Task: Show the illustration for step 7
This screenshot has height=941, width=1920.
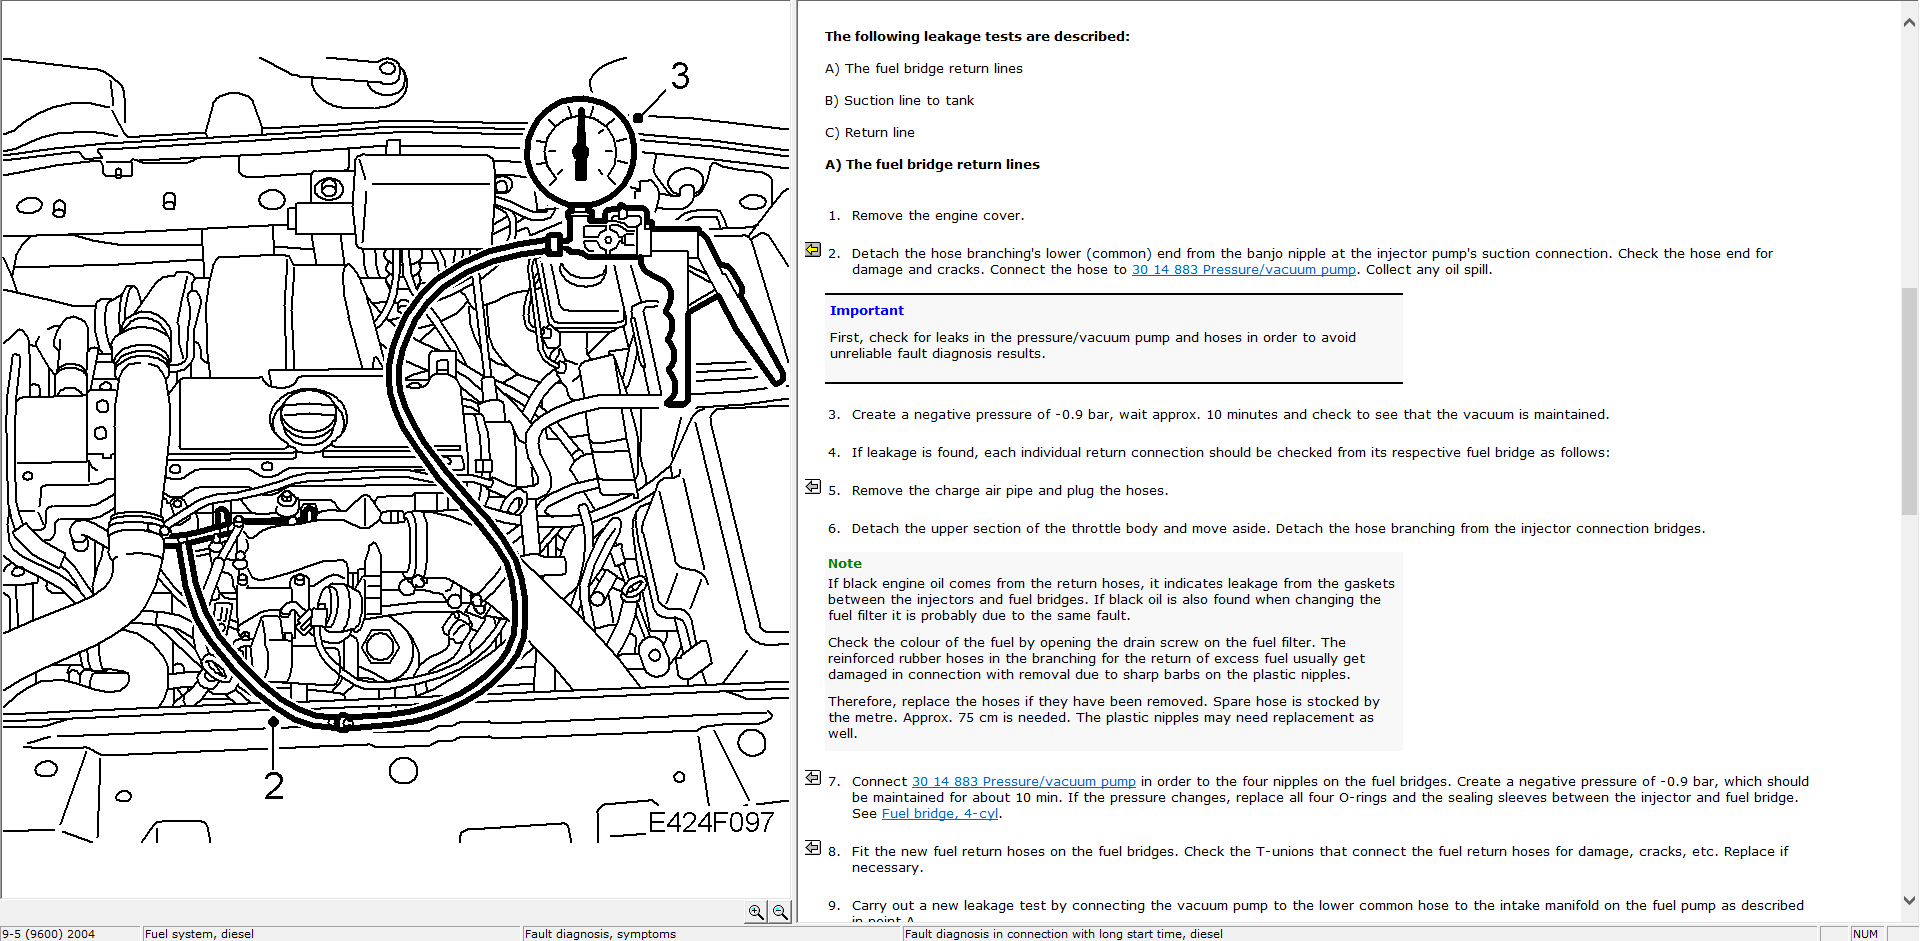Action: (x=813, y=777)
